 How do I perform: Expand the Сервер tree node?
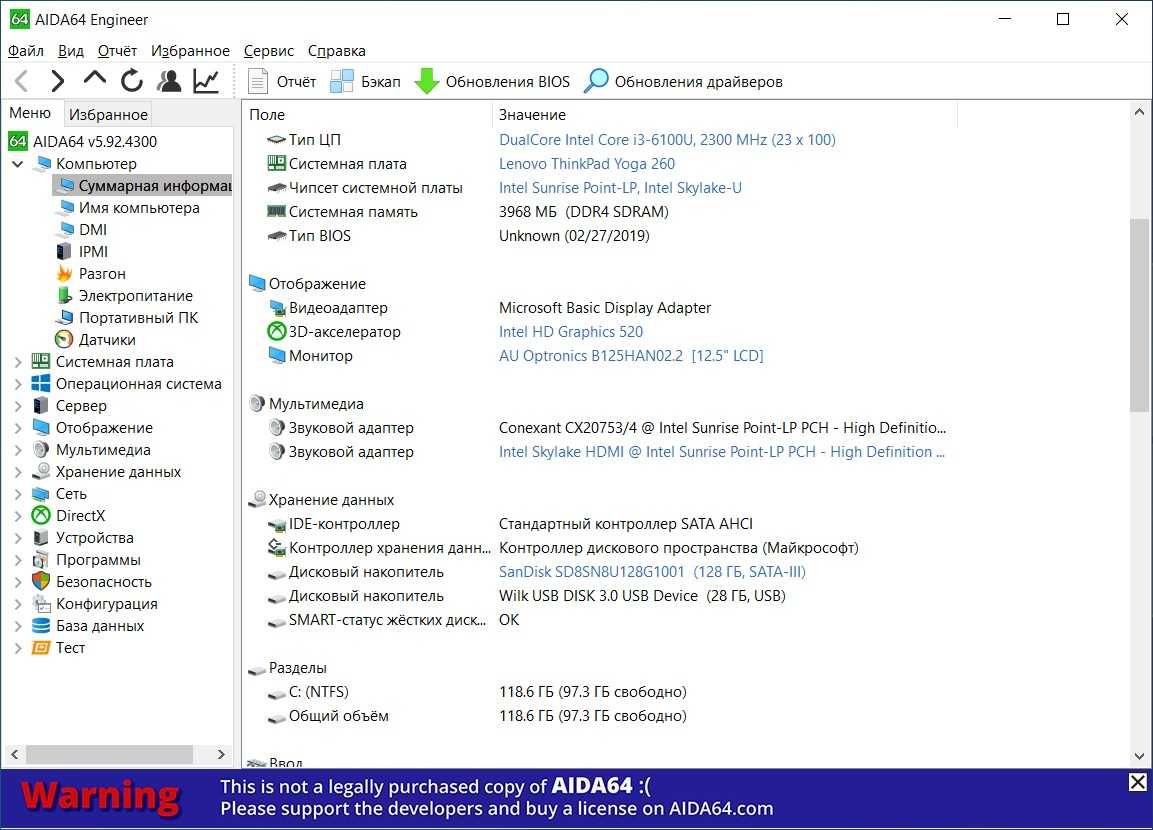pos(18,406)
